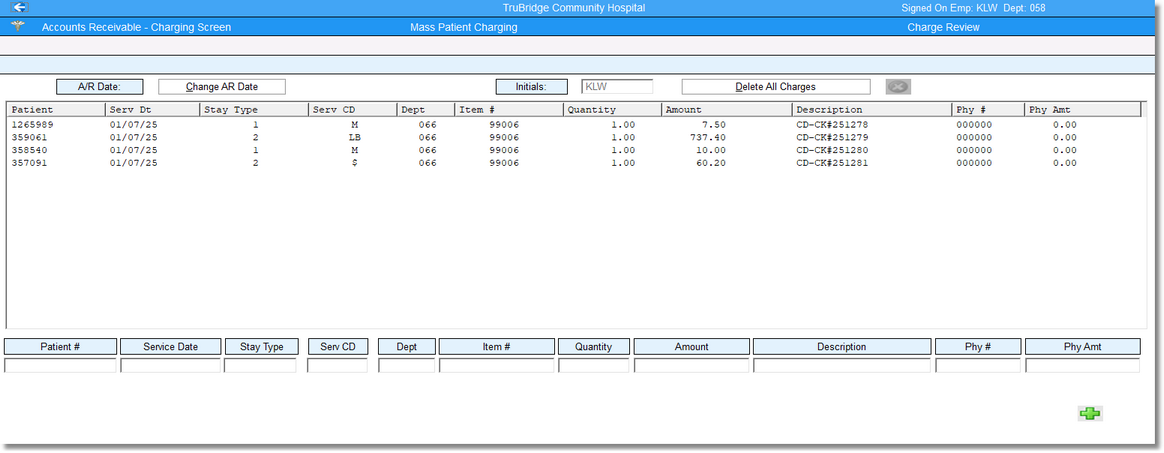Viewport: 1164px width, 453px height.
Task: Click Accounts Receivable - Charging Screen title
Action: point(136,27)
